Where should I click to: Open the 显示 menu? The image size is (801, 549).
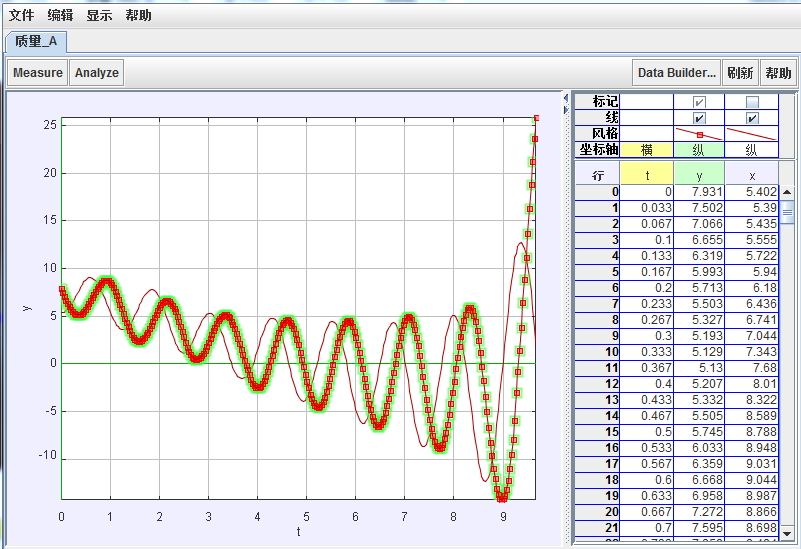click(x=99, y=15)
